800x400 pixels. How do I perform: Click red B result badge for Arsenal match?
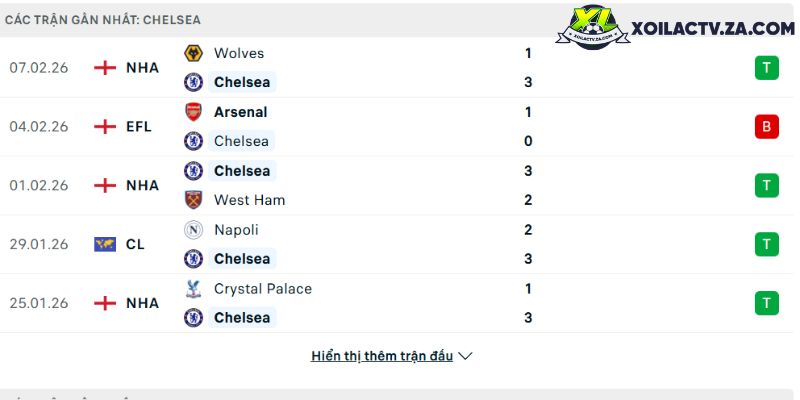[x=766, y=126]
